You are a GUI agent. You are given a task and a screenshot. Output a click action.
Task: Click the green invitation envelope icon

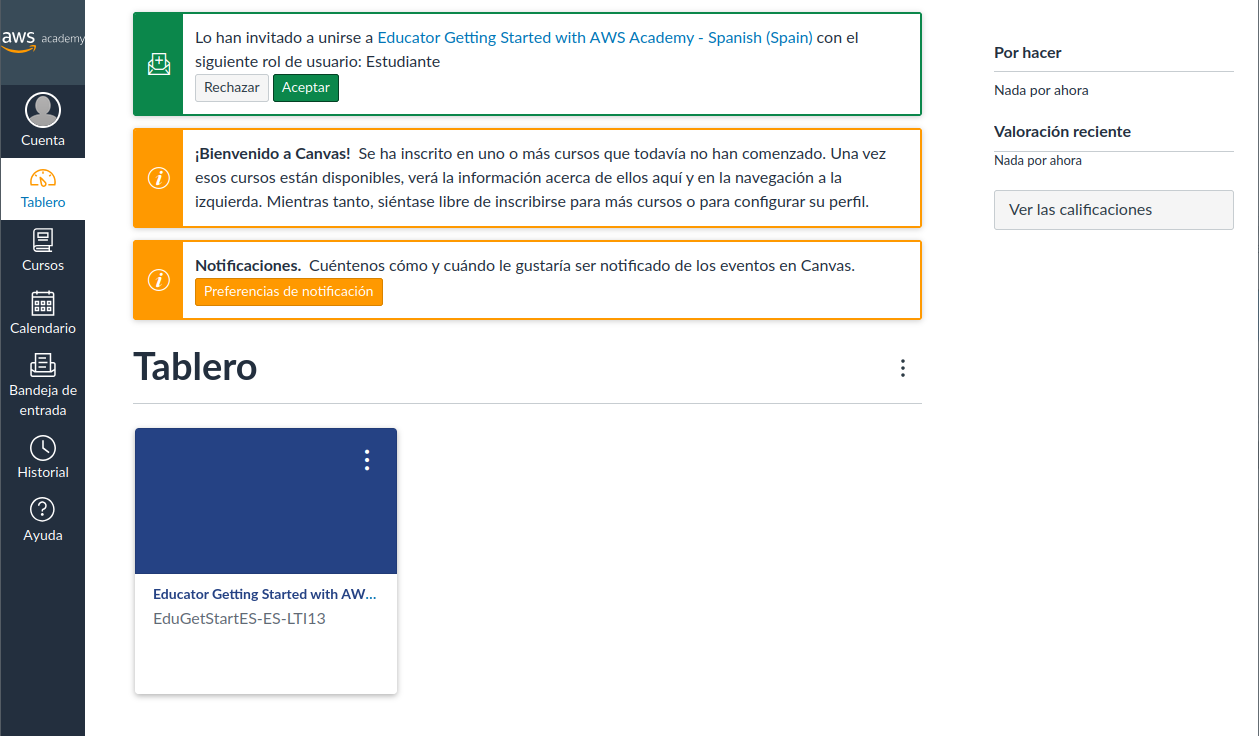[158, 65]
